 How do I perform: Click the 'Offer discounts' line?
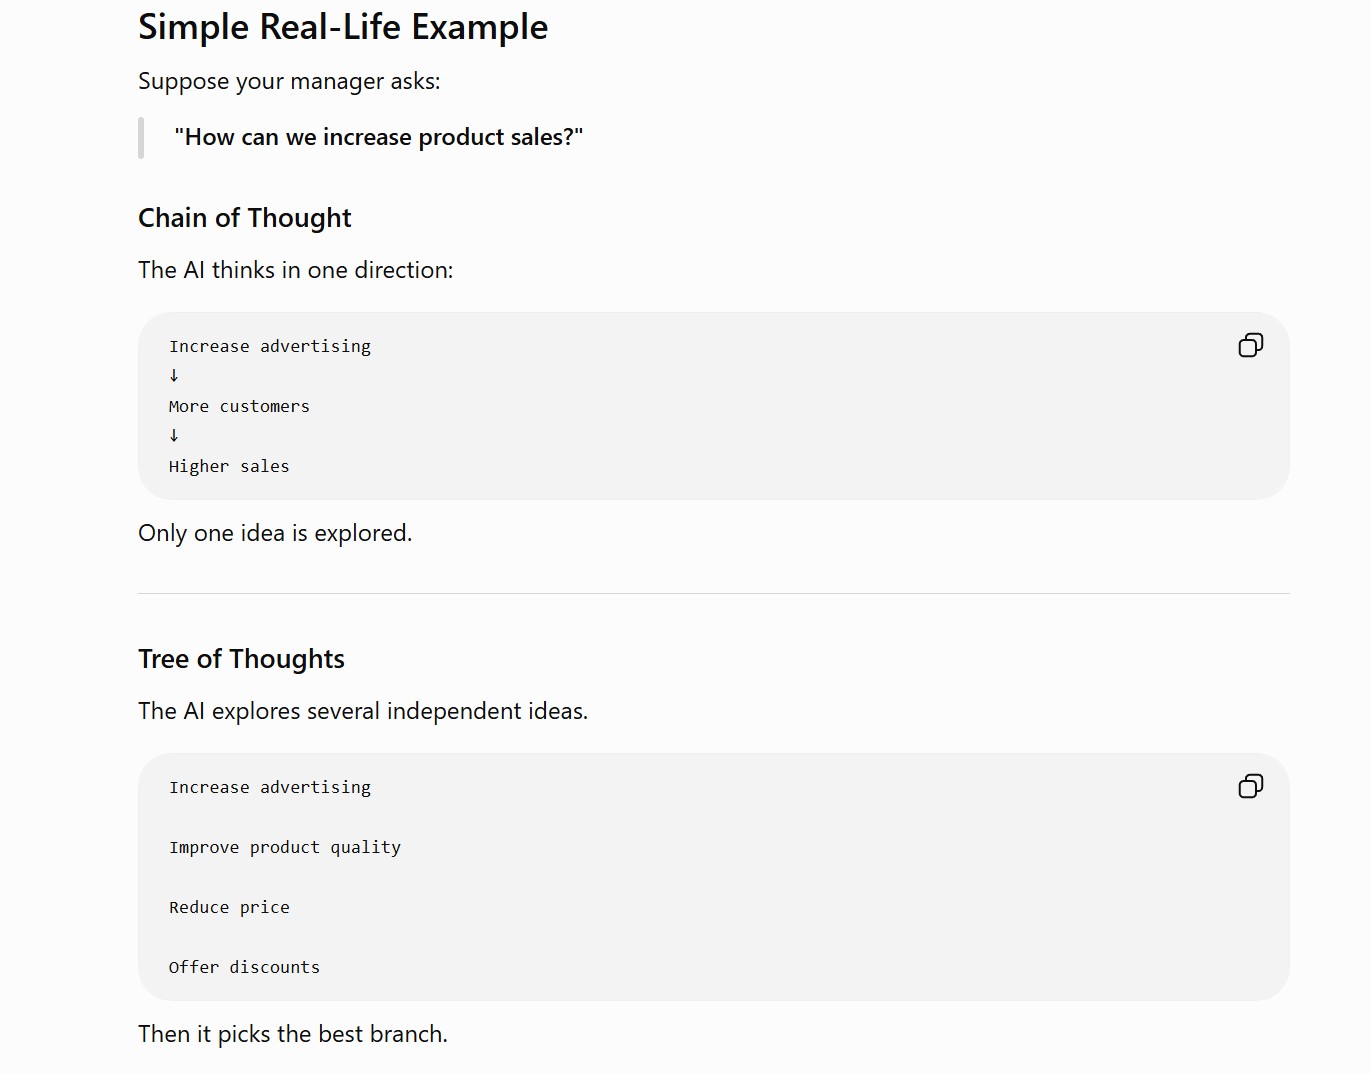click(x=244, y=967)
